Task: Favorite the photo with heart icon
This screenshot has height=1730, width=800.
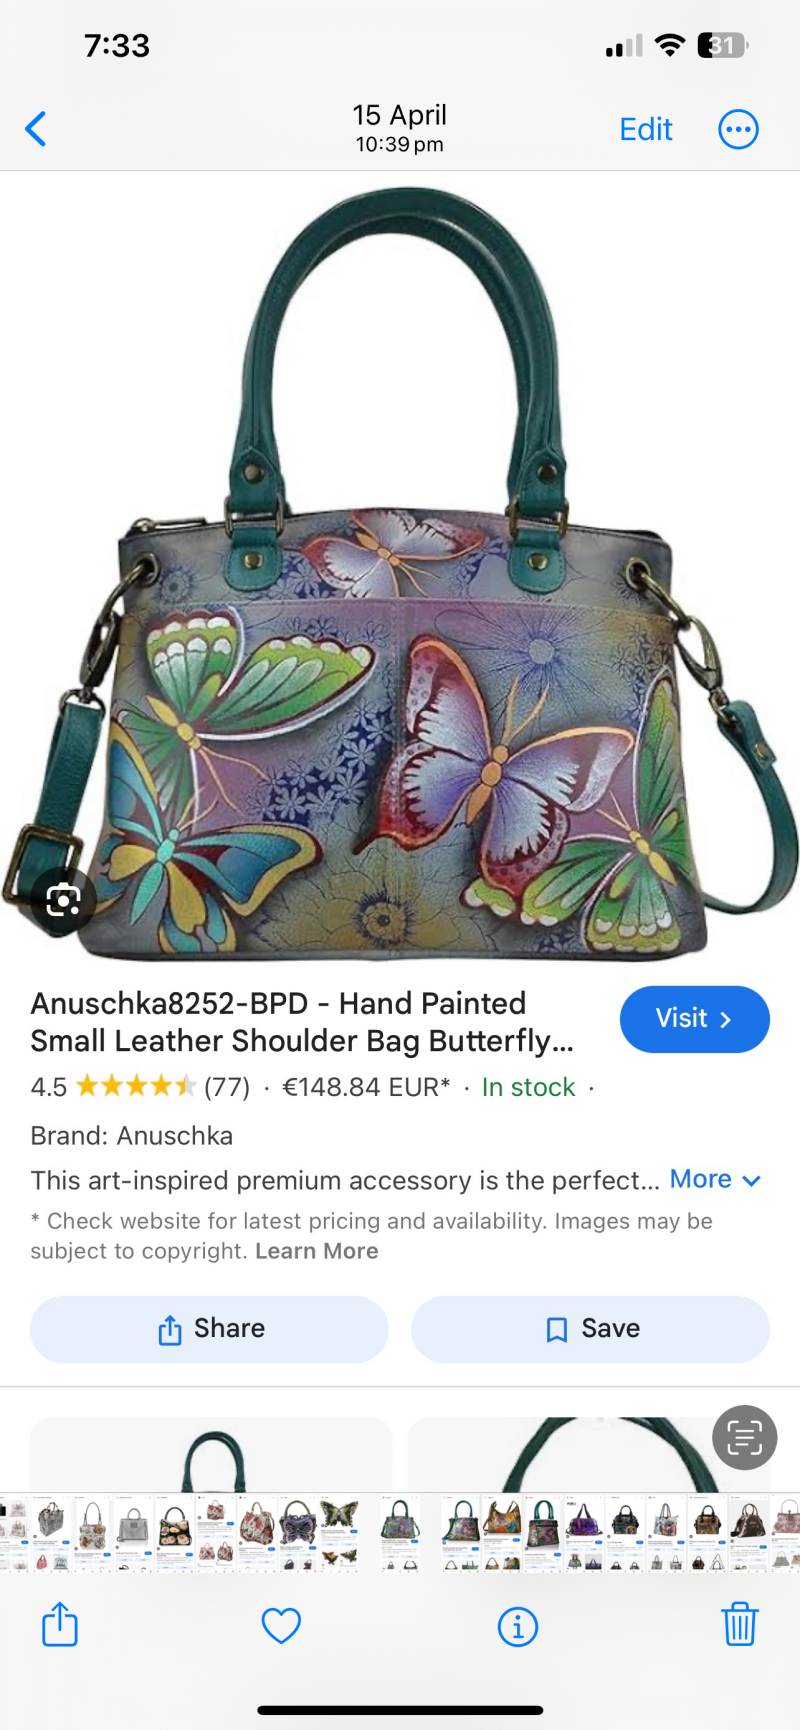Action: 281,1626
